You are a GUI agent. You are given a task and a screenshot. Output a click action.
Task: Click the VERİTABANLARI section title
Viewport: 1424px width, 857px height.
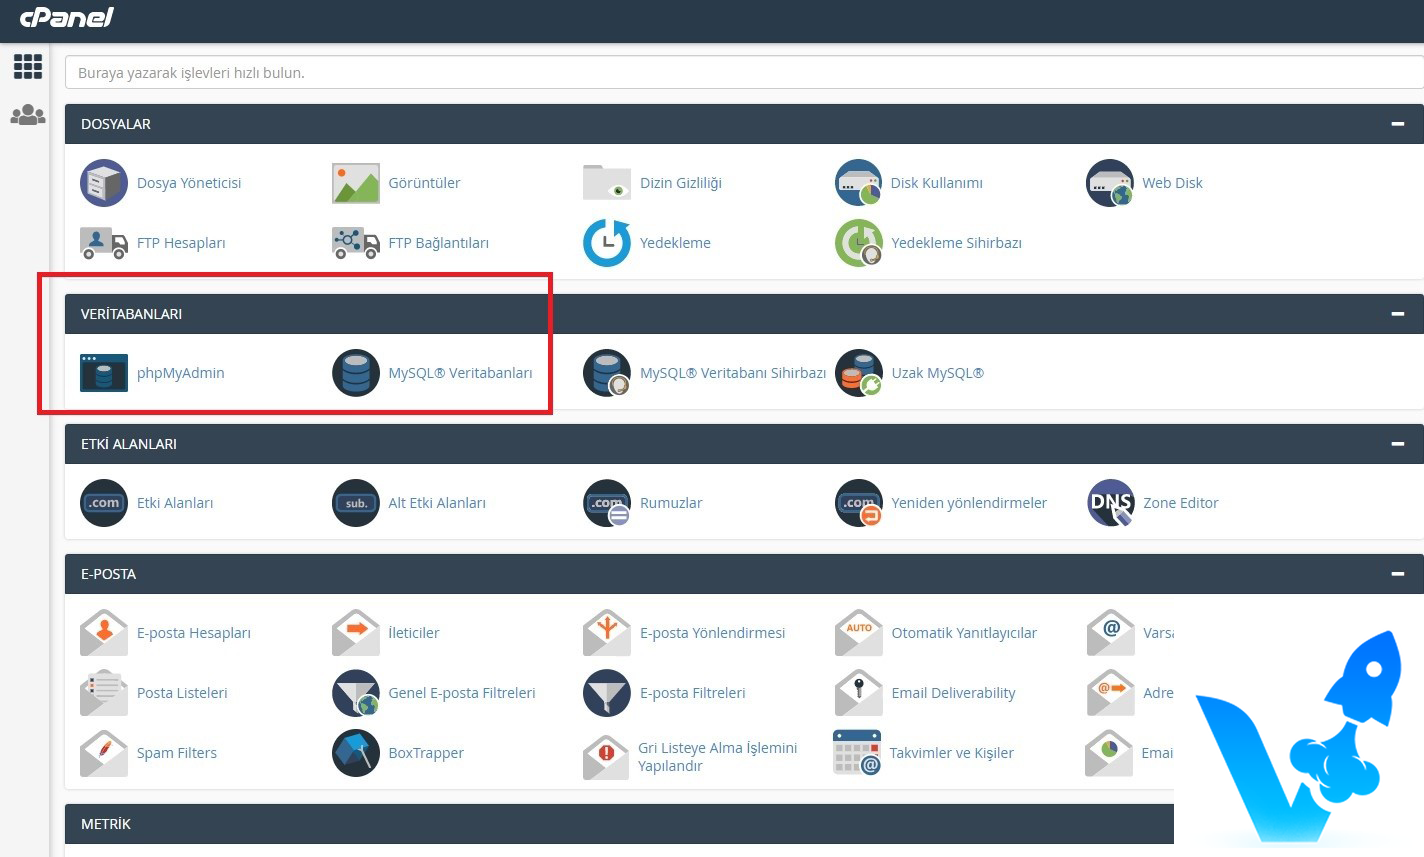click(131, 314)
